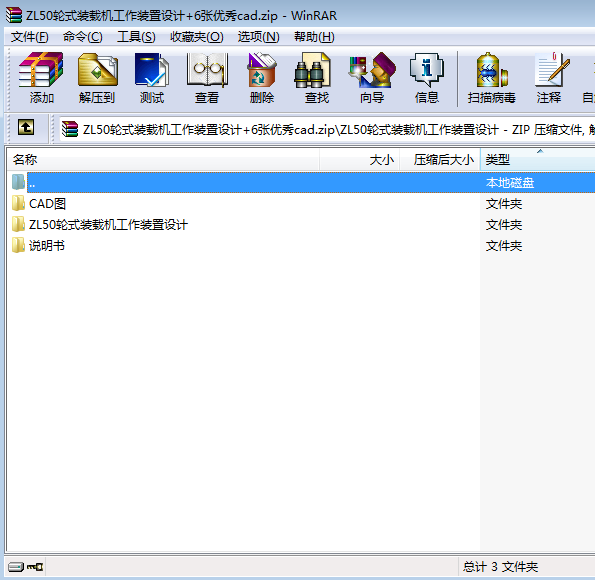Click the 说明书 folder icon

point(18,246)
